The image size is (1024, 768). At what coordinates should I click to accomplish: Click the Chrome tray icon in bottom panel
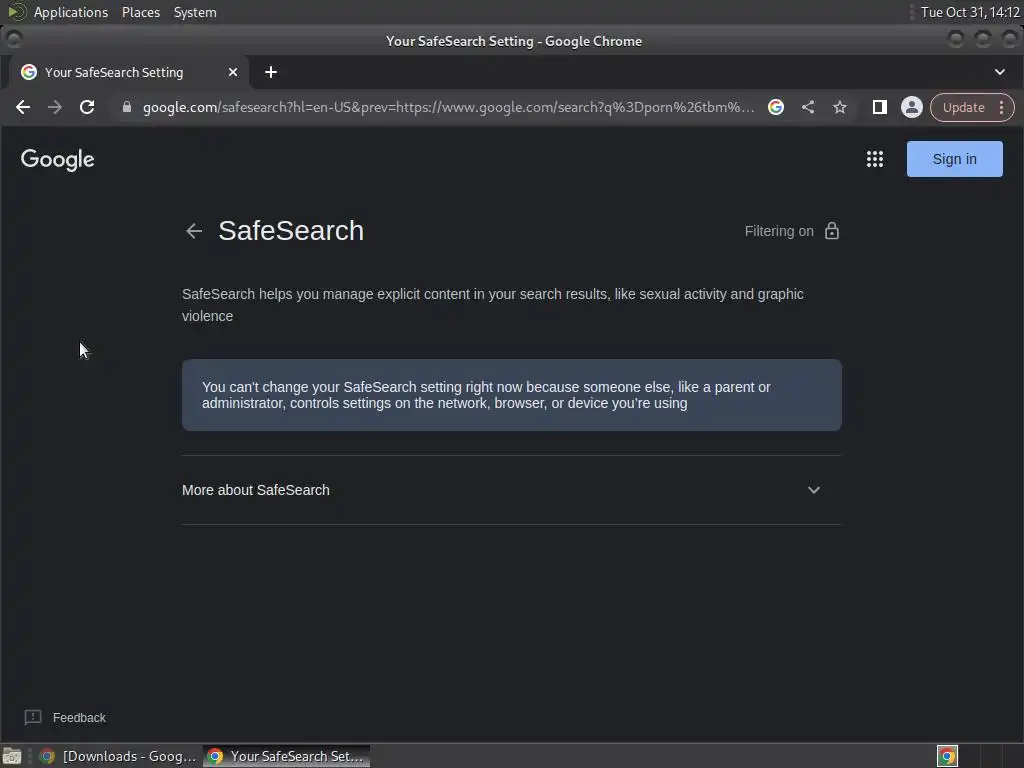pos(947,756)
